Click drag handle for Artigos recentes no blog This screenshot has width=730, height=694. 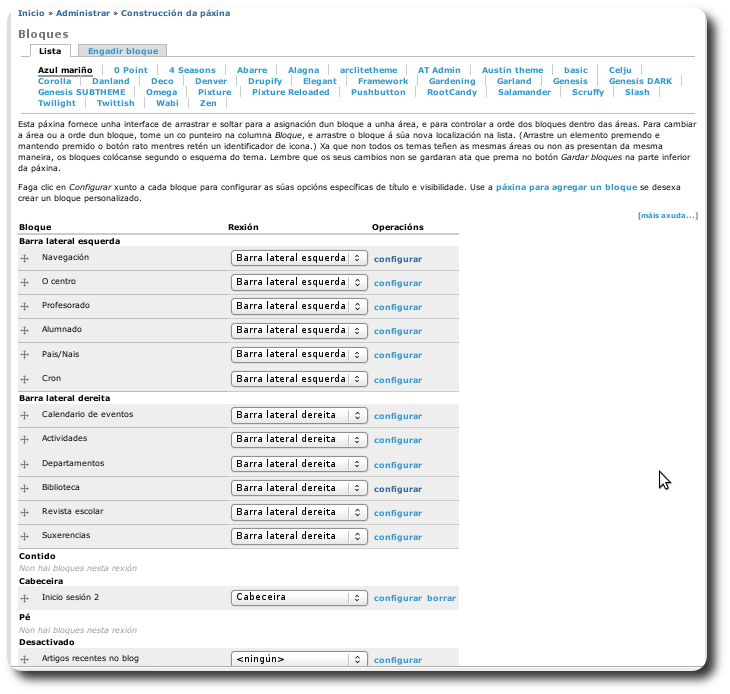tap(25, 661)
